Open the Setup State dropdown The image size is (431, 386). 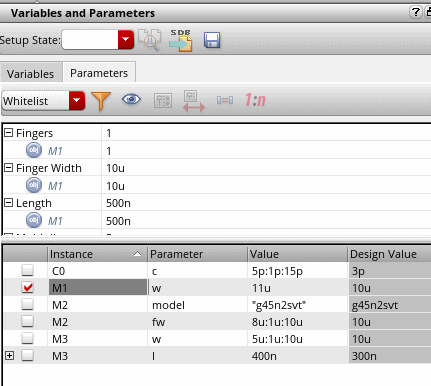point(126,40)
